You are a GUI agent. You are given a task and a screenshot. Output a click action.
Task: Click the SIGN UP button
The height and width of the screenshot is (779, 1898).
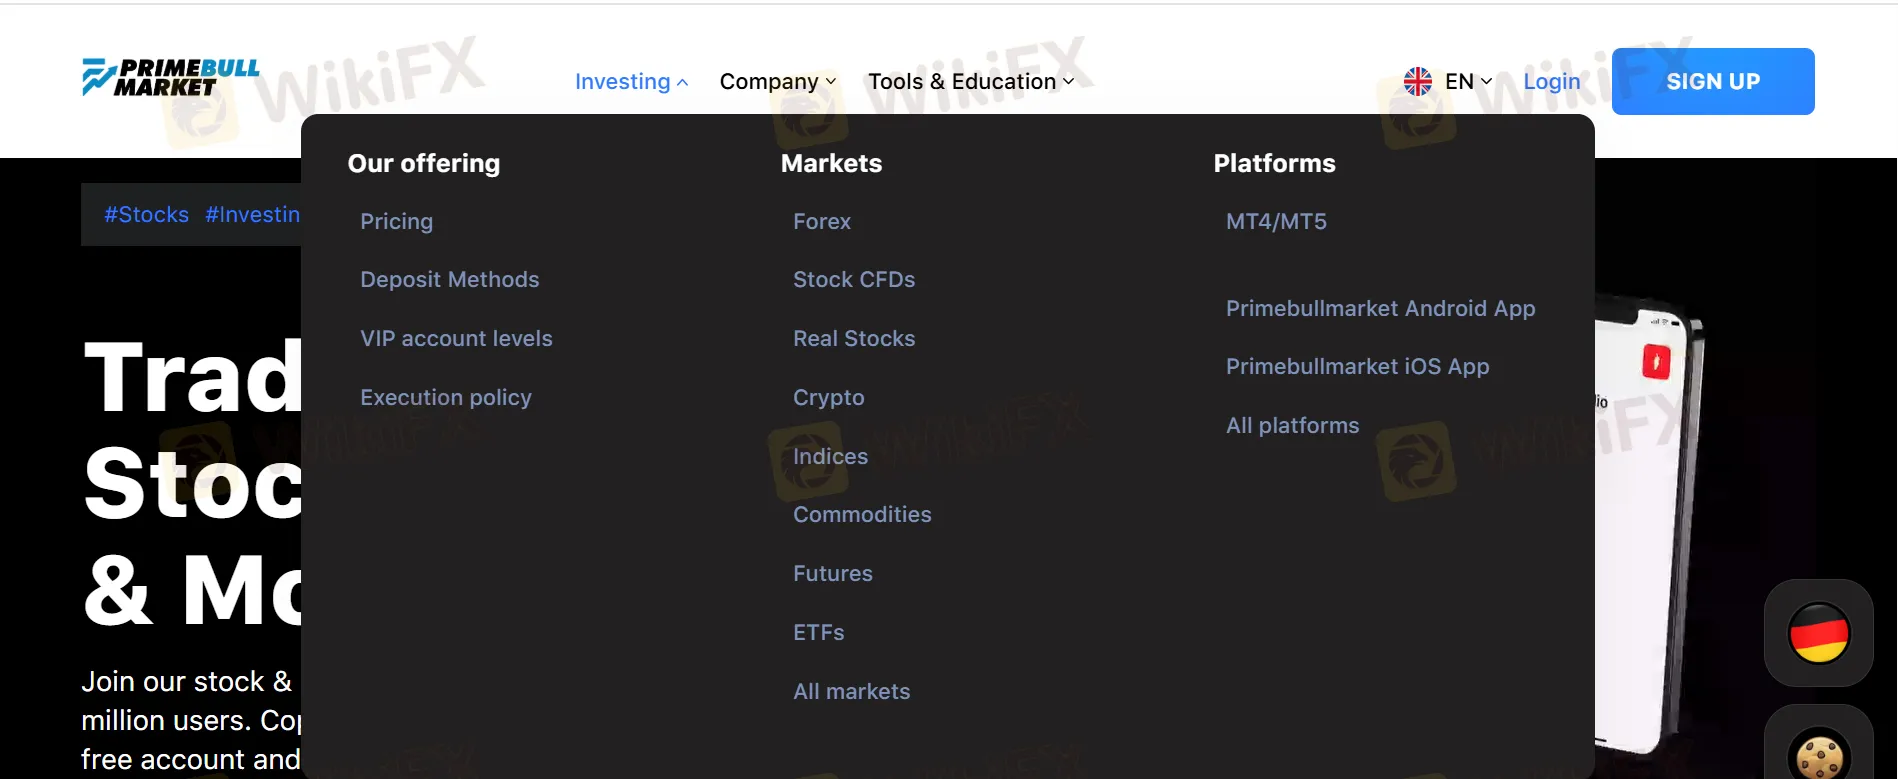click(x=1712, y=81)
